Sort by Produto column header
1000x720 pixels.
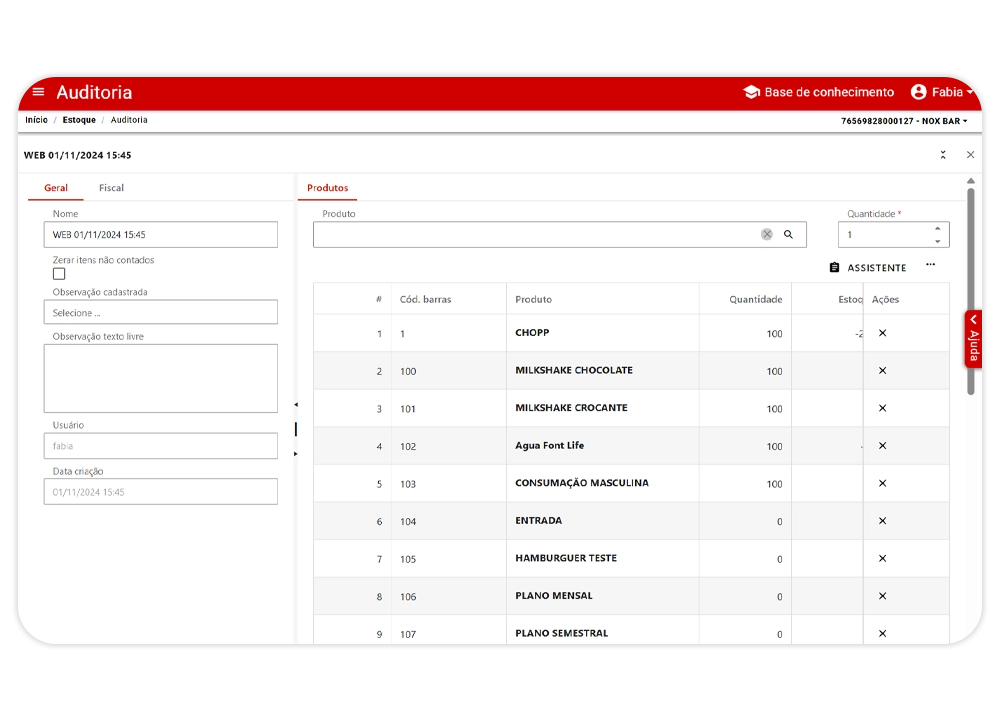click(x=533, y=299)
